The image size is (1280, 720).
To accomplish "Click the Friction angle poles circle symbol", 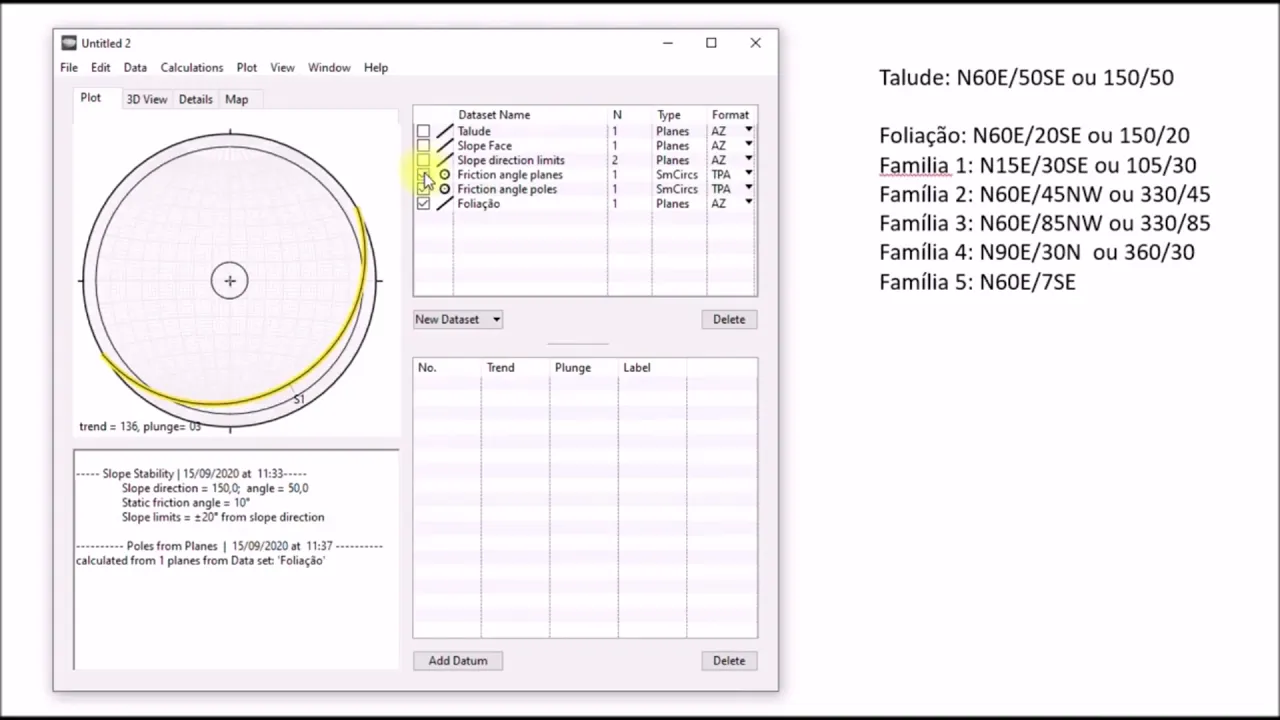I will 445,189.
